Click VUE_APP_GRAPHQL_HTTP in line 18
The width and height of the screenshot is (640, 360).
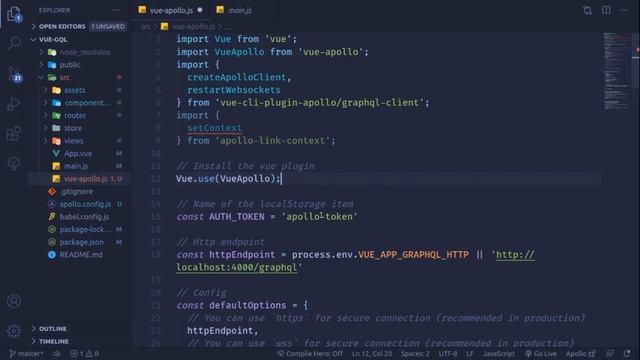[413, 255]
